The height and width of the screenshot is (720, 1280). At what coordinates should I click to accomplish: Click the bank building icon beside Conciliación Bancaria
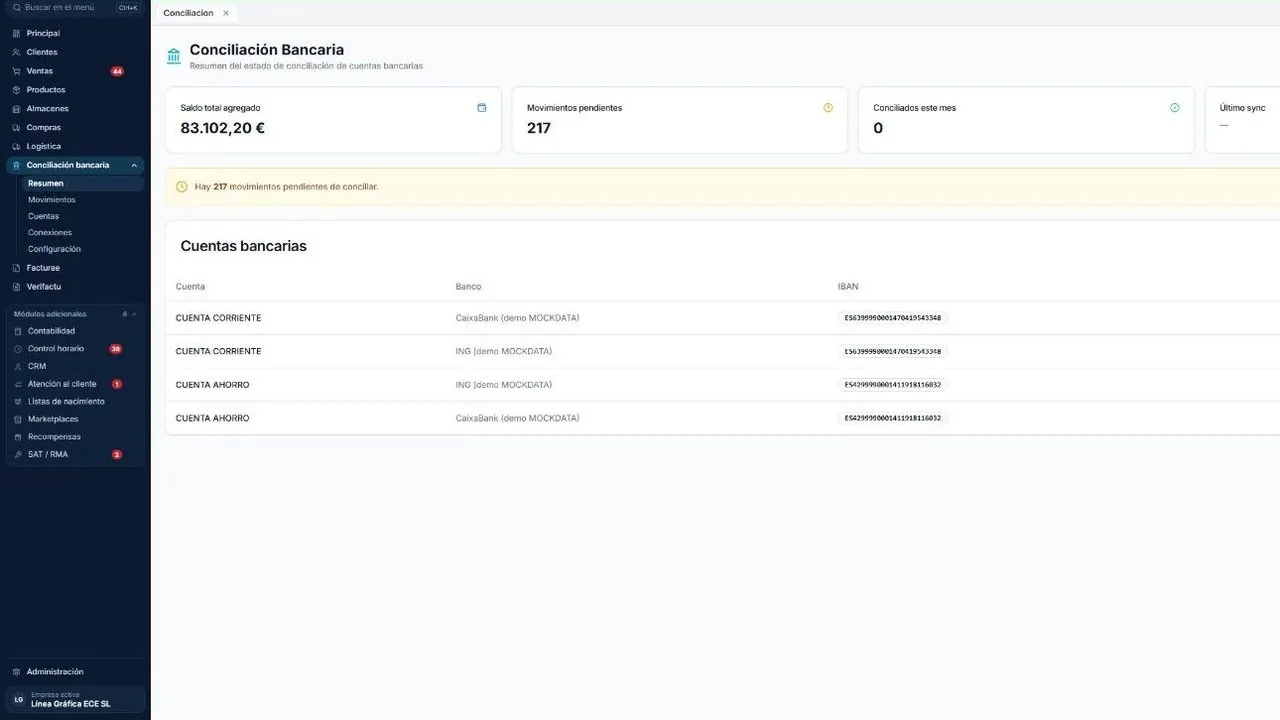174,56
